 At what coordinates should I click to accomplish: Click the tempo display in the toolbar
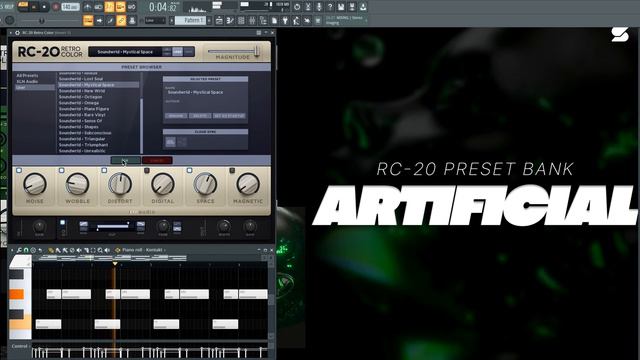pyautogui.click(x=70, y=7)
